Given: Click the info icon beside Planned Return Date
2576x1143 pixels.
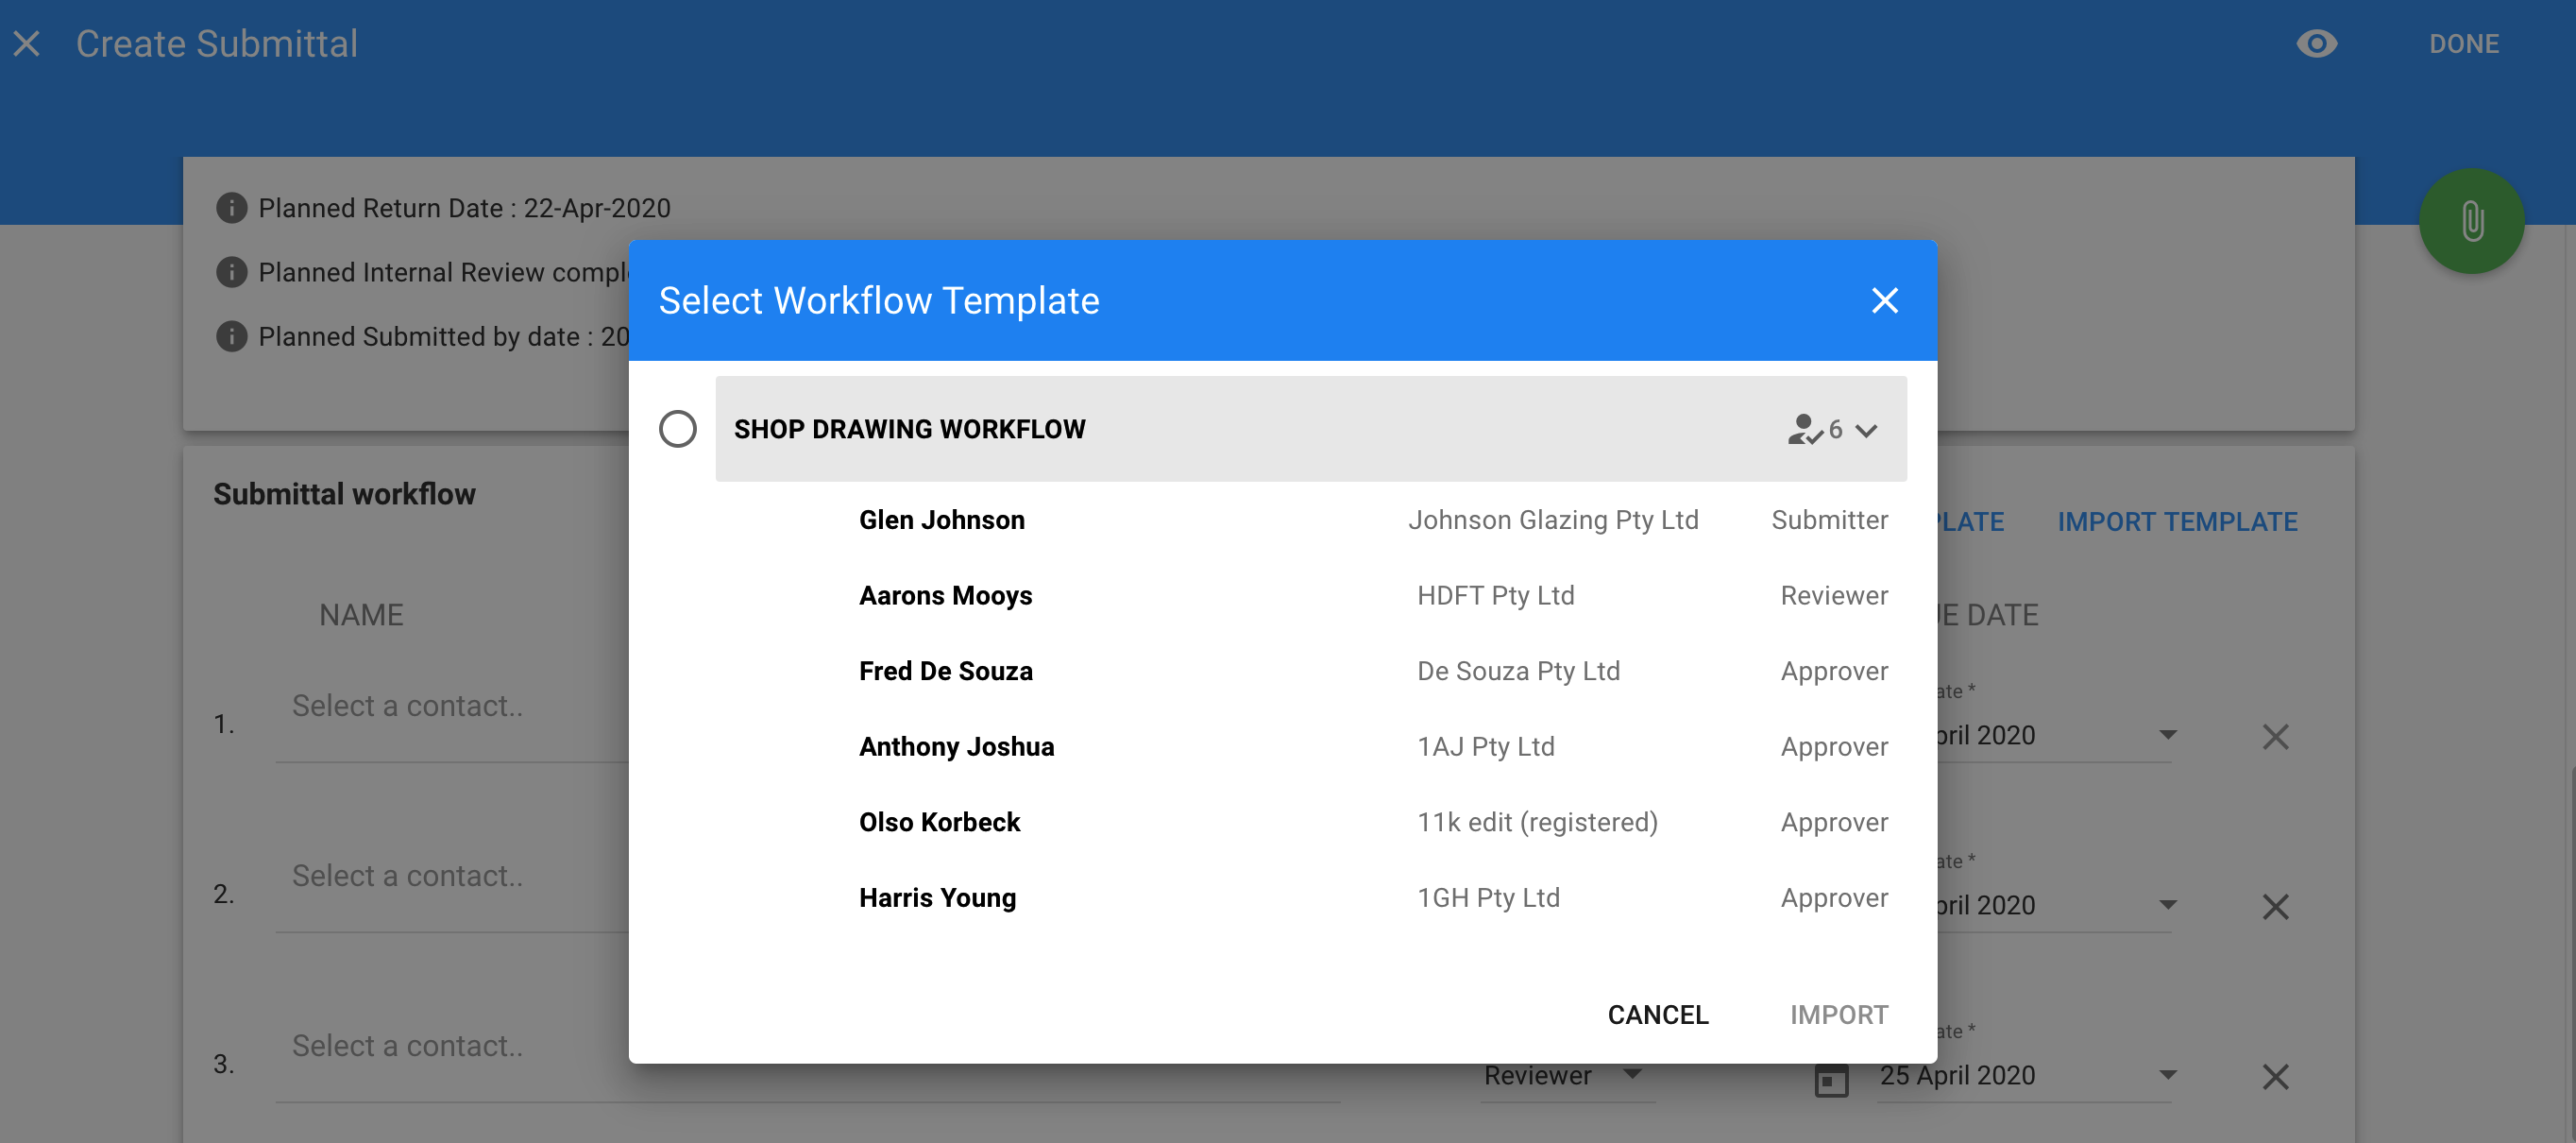Looking at the screenshot, I should [x=231, y=207].
